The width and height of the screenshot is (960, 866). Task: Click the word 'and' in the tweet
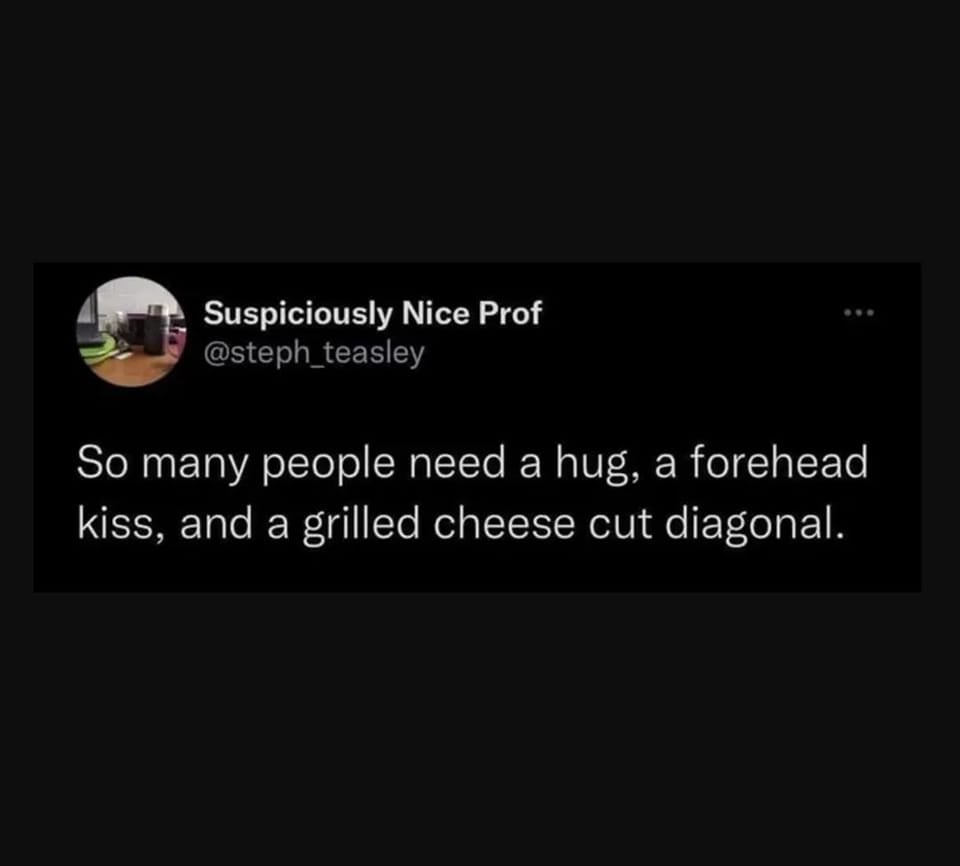coord(216,525)
